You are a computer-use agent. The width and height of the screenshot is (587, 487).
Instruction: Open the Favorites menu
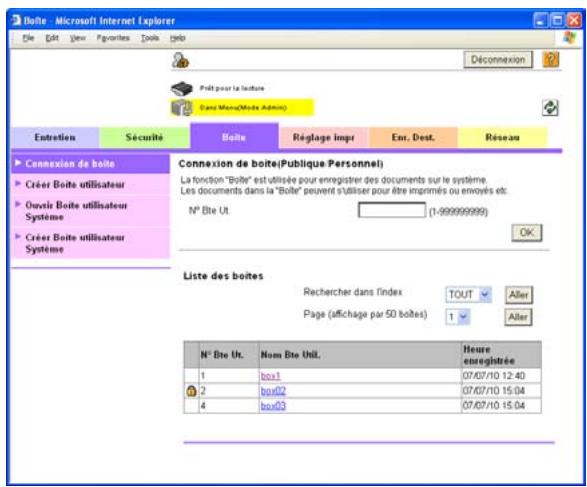pyautogui.click(x=113, y=38)
